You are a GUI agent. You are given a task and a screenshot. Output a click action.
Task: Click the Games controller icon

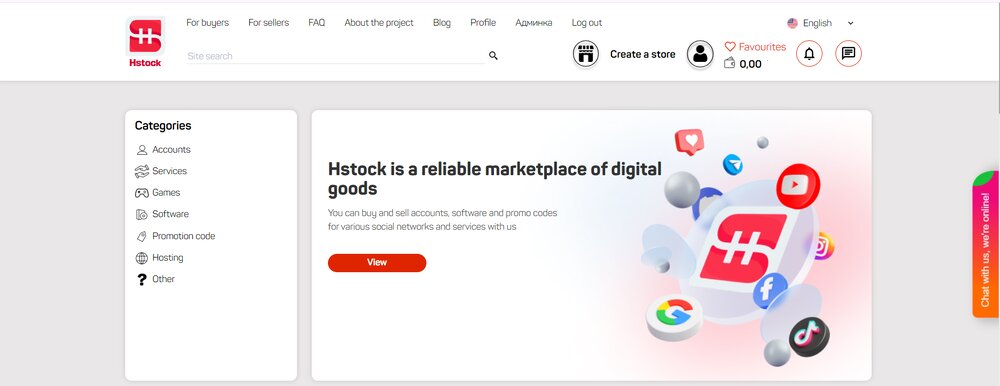click(x=142, y=193)
